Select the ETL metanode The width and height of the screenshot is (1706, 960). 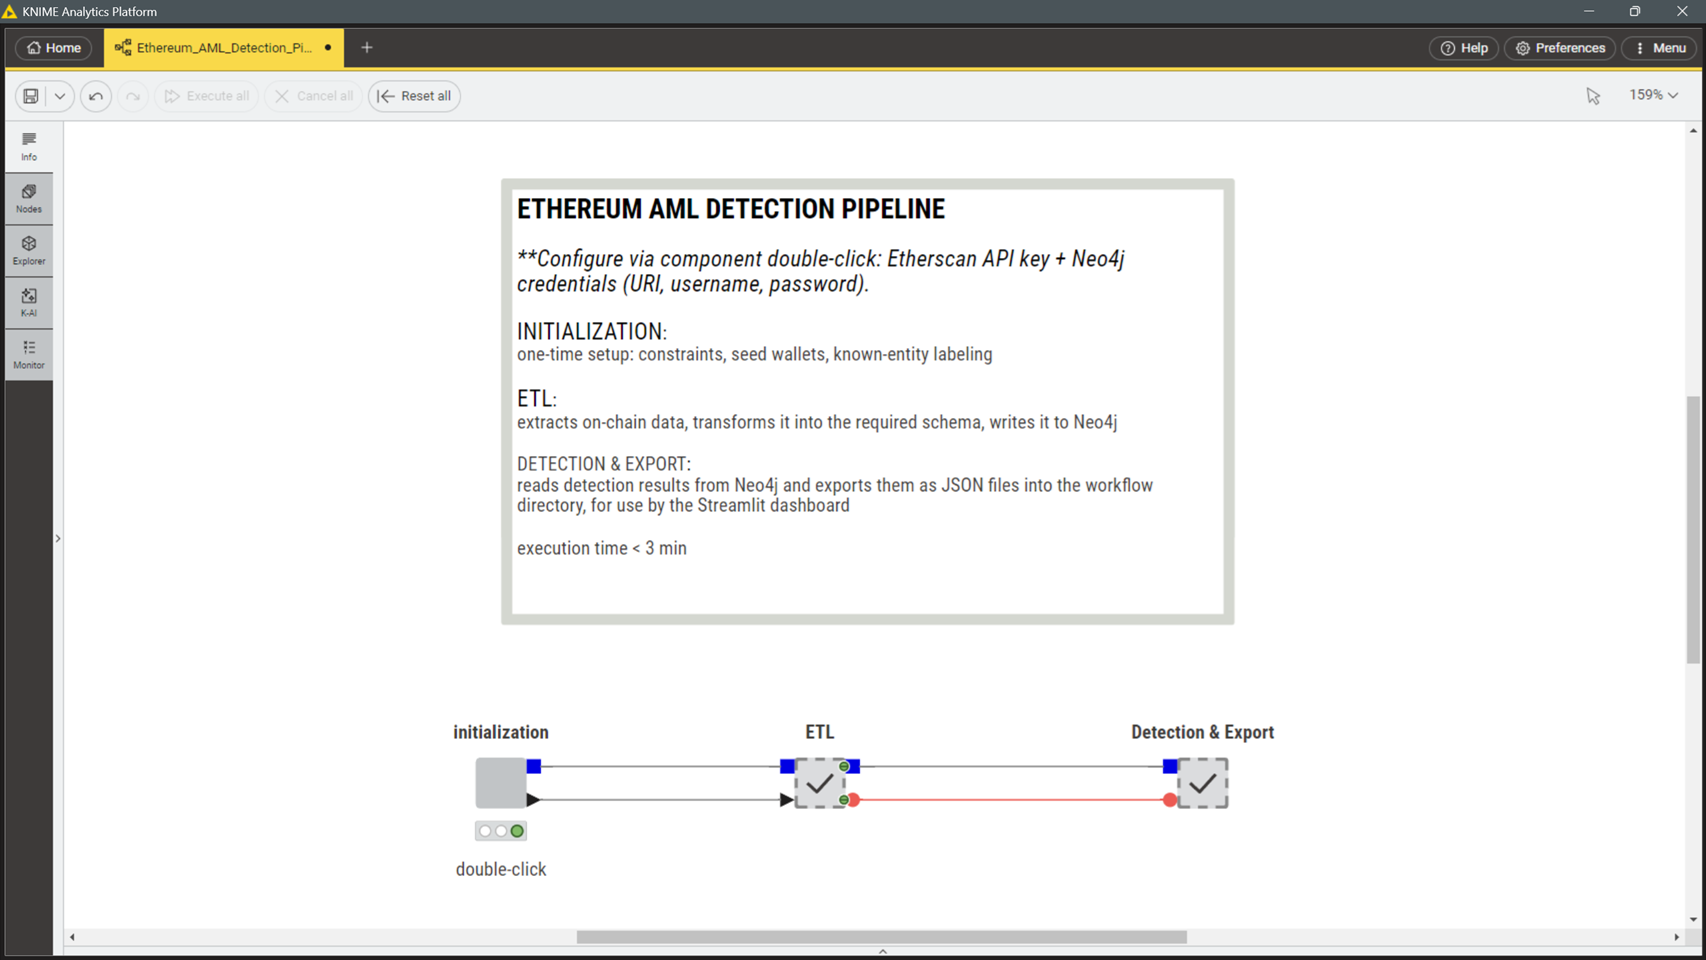point(820,783)
